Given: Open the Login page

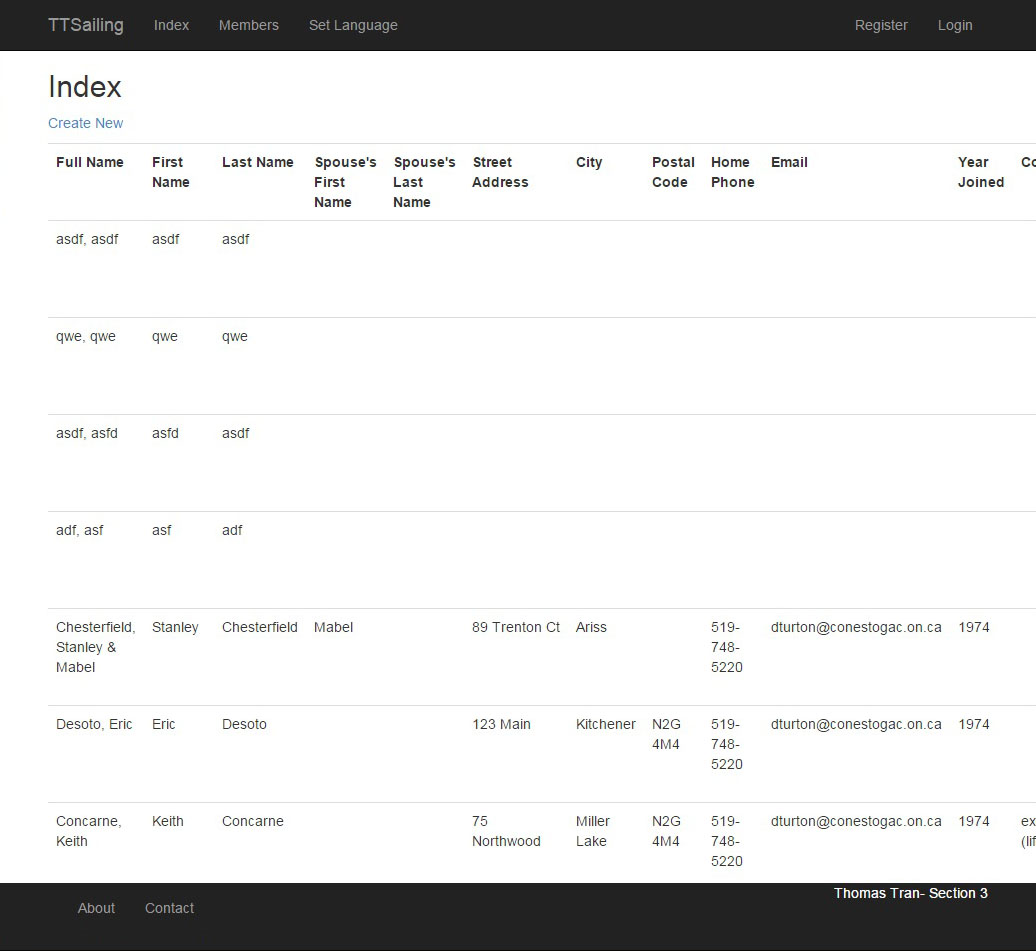Looking at the screenshot, I should [955, 25].
